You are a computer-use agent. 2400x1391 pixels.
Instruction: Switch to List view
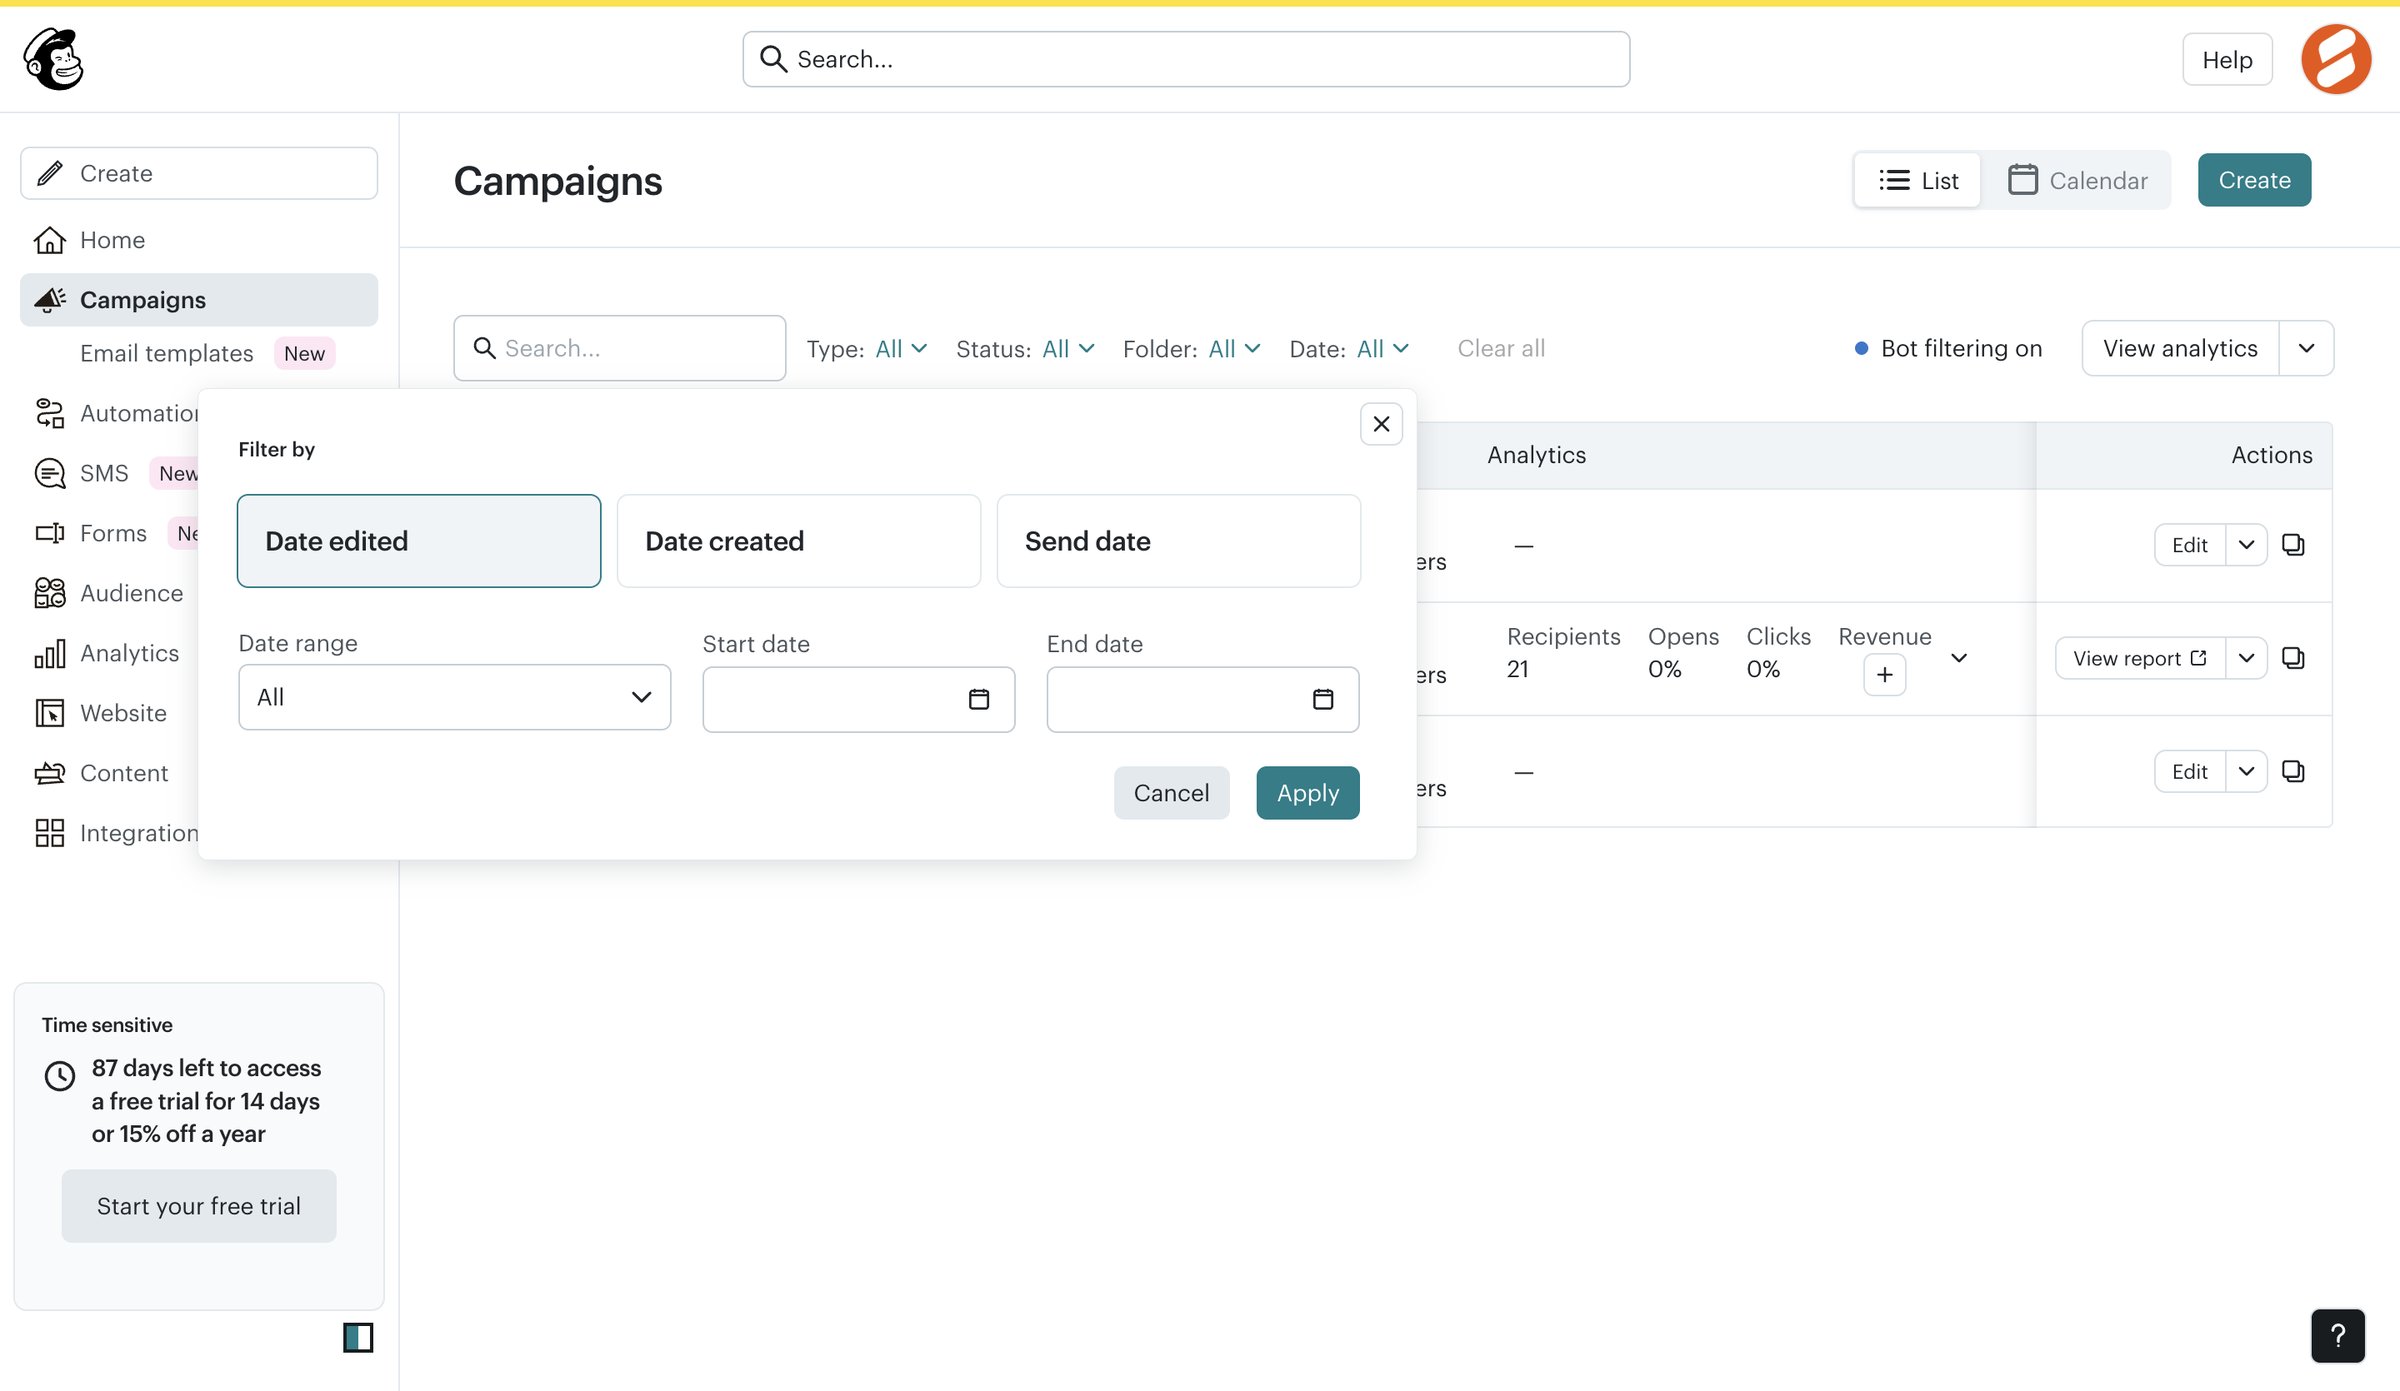coord(1917,180)
